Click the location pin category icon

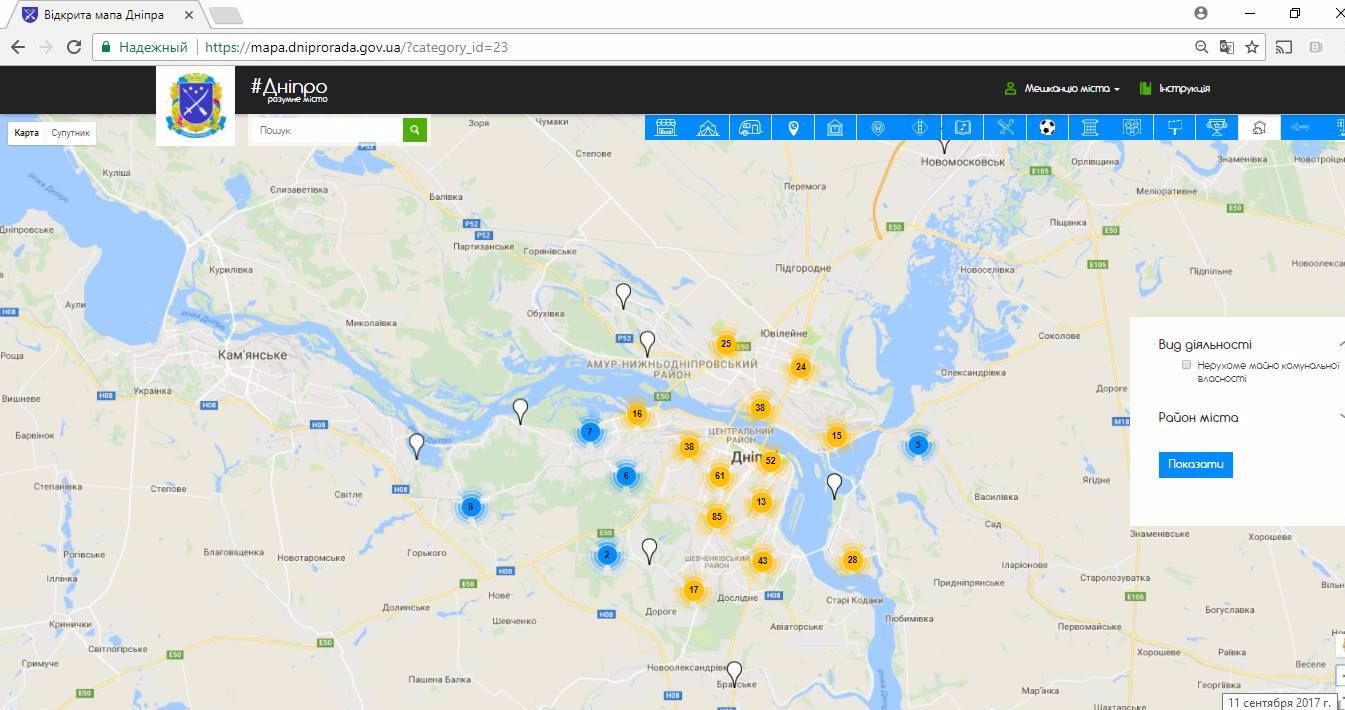pos(793,127)
